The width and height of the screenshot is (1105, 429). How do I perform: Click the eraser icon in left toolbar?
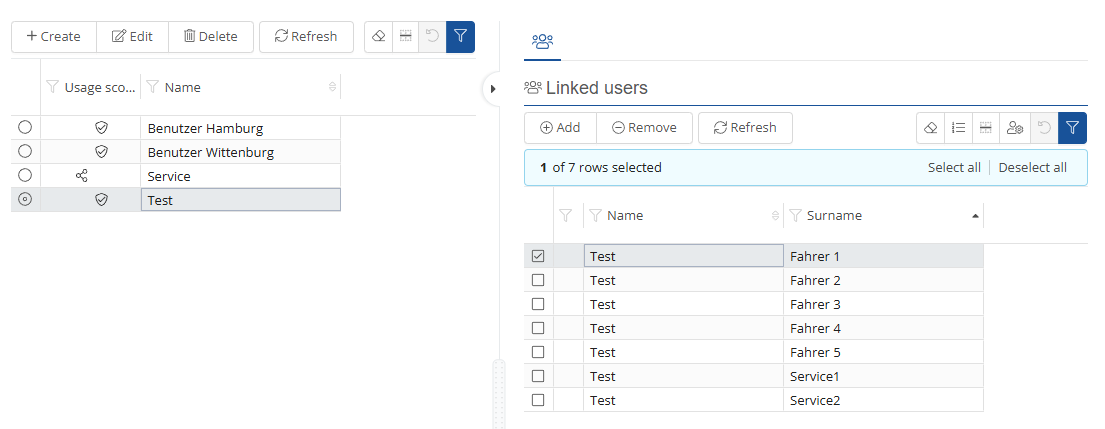(x=378, y=37)
